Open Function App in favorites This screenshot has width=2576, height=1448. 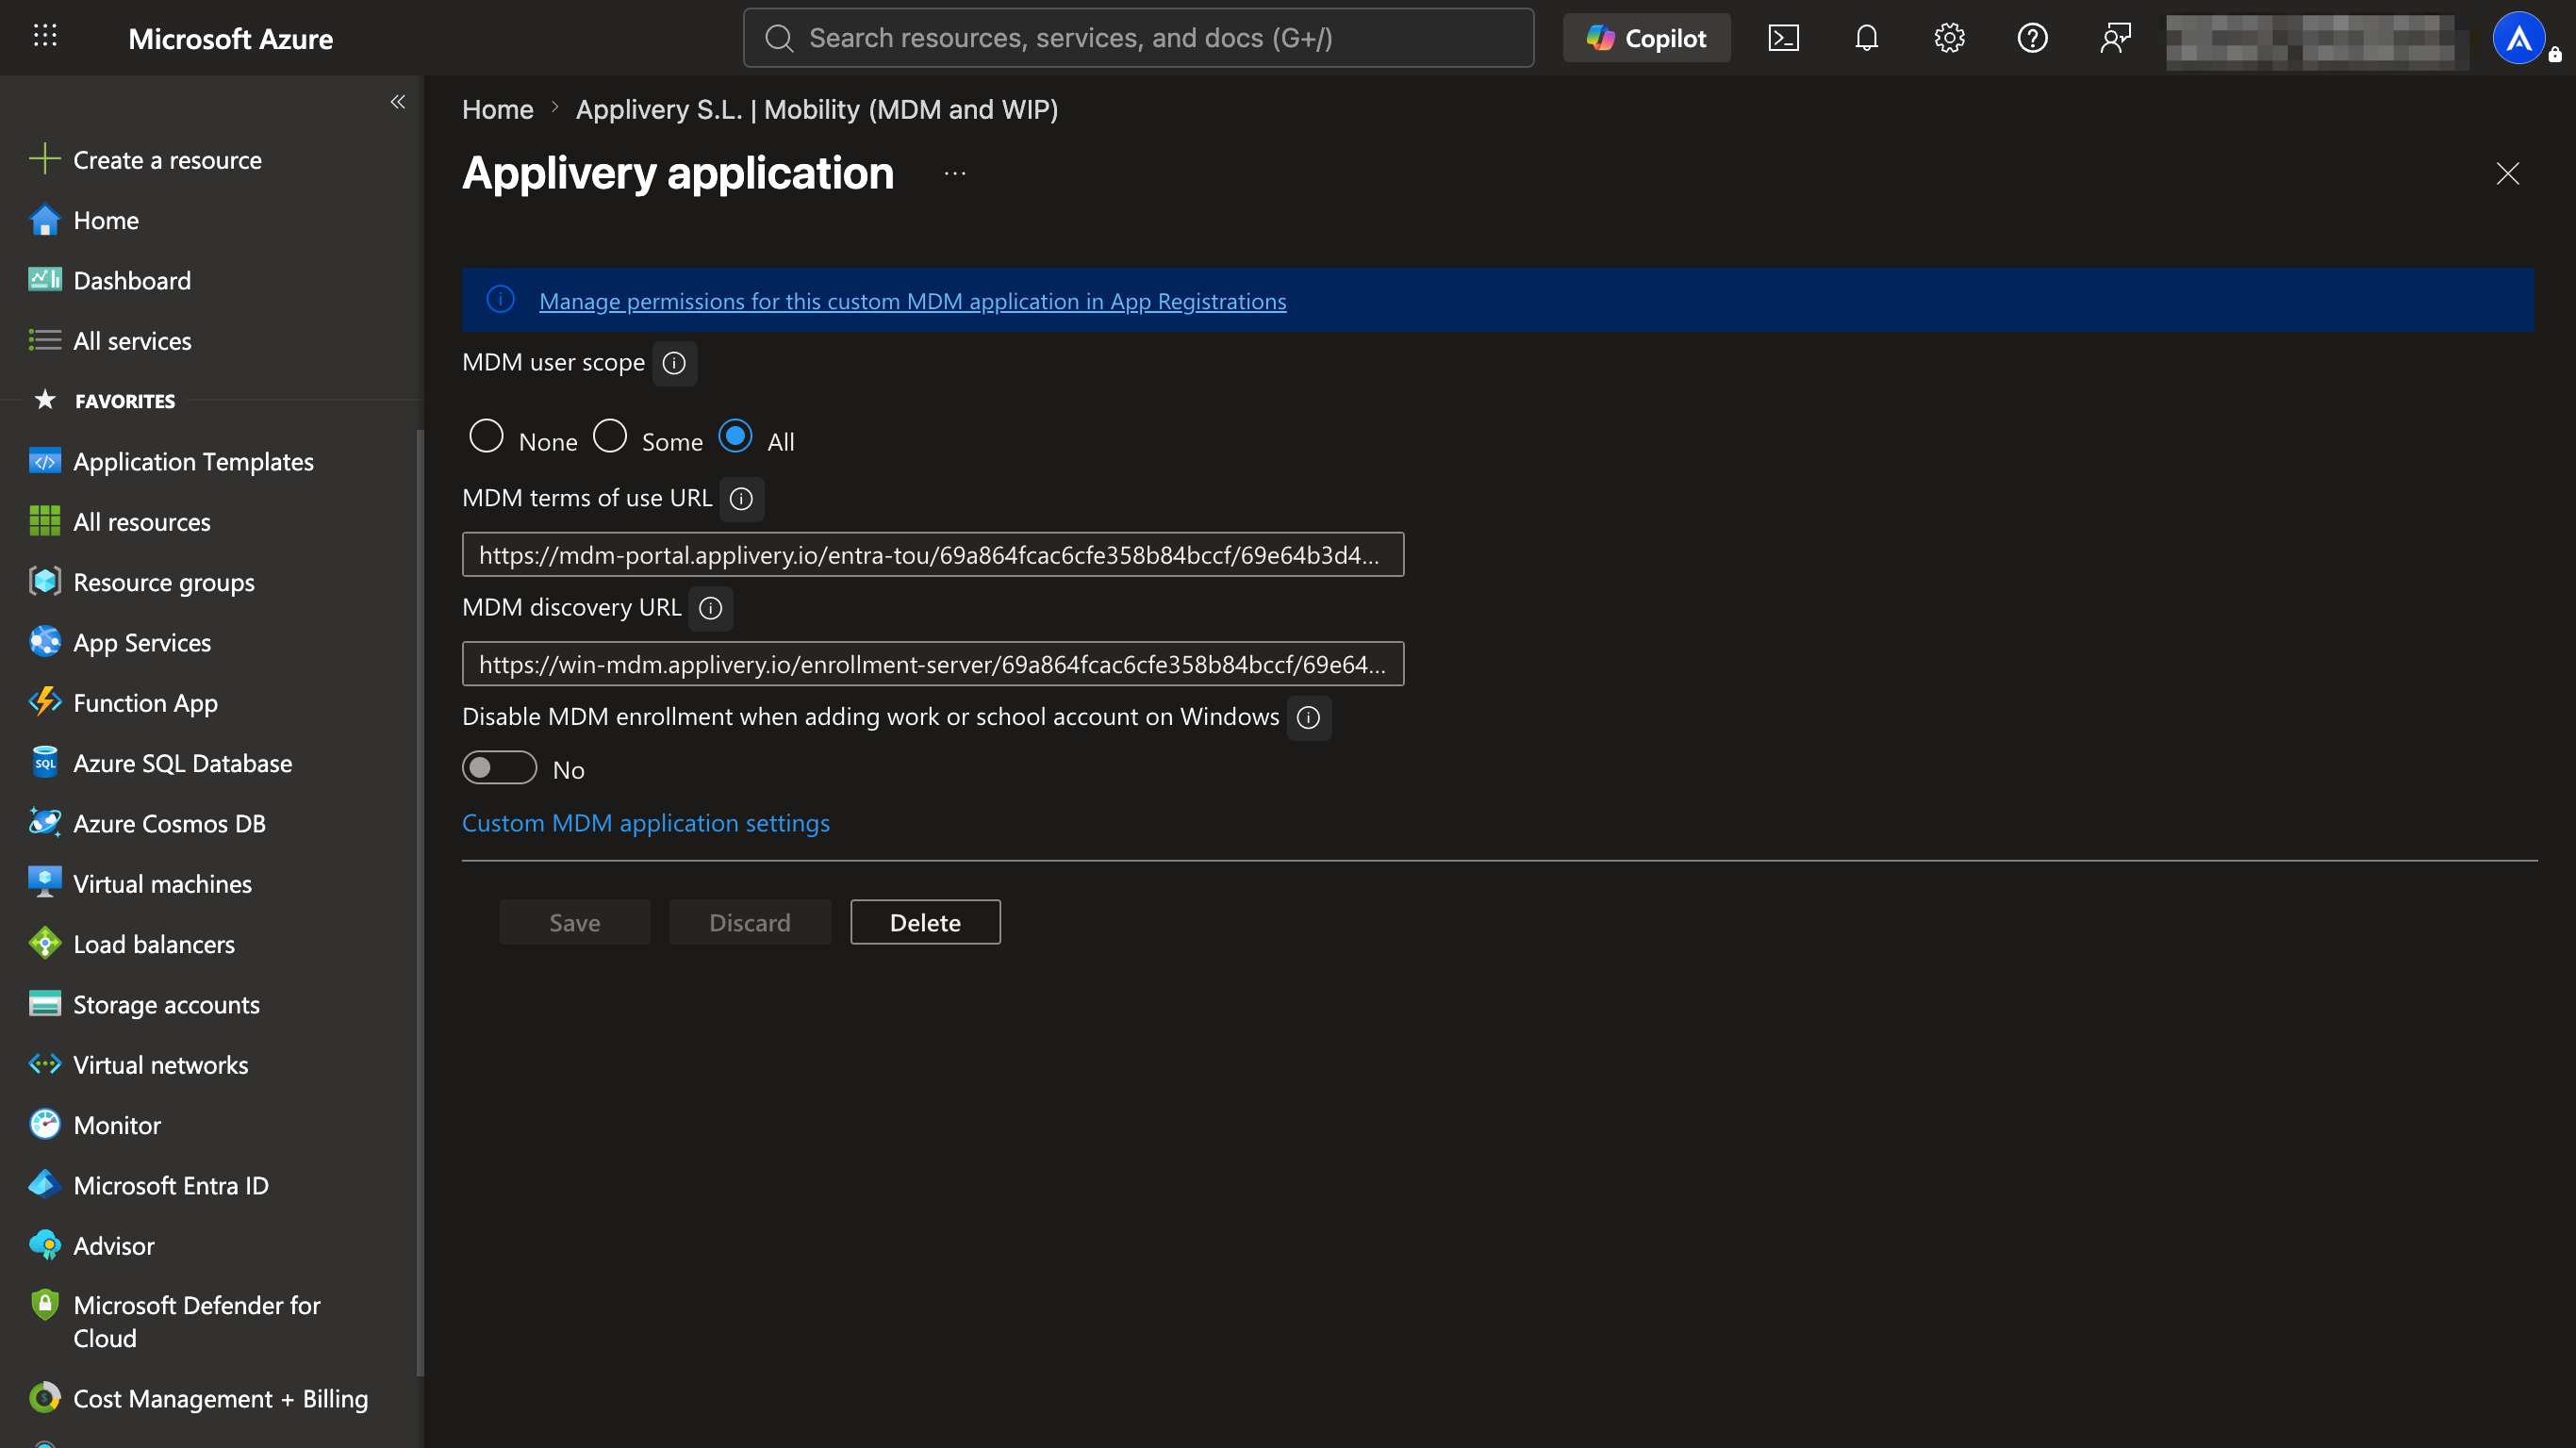pos(124,703)
